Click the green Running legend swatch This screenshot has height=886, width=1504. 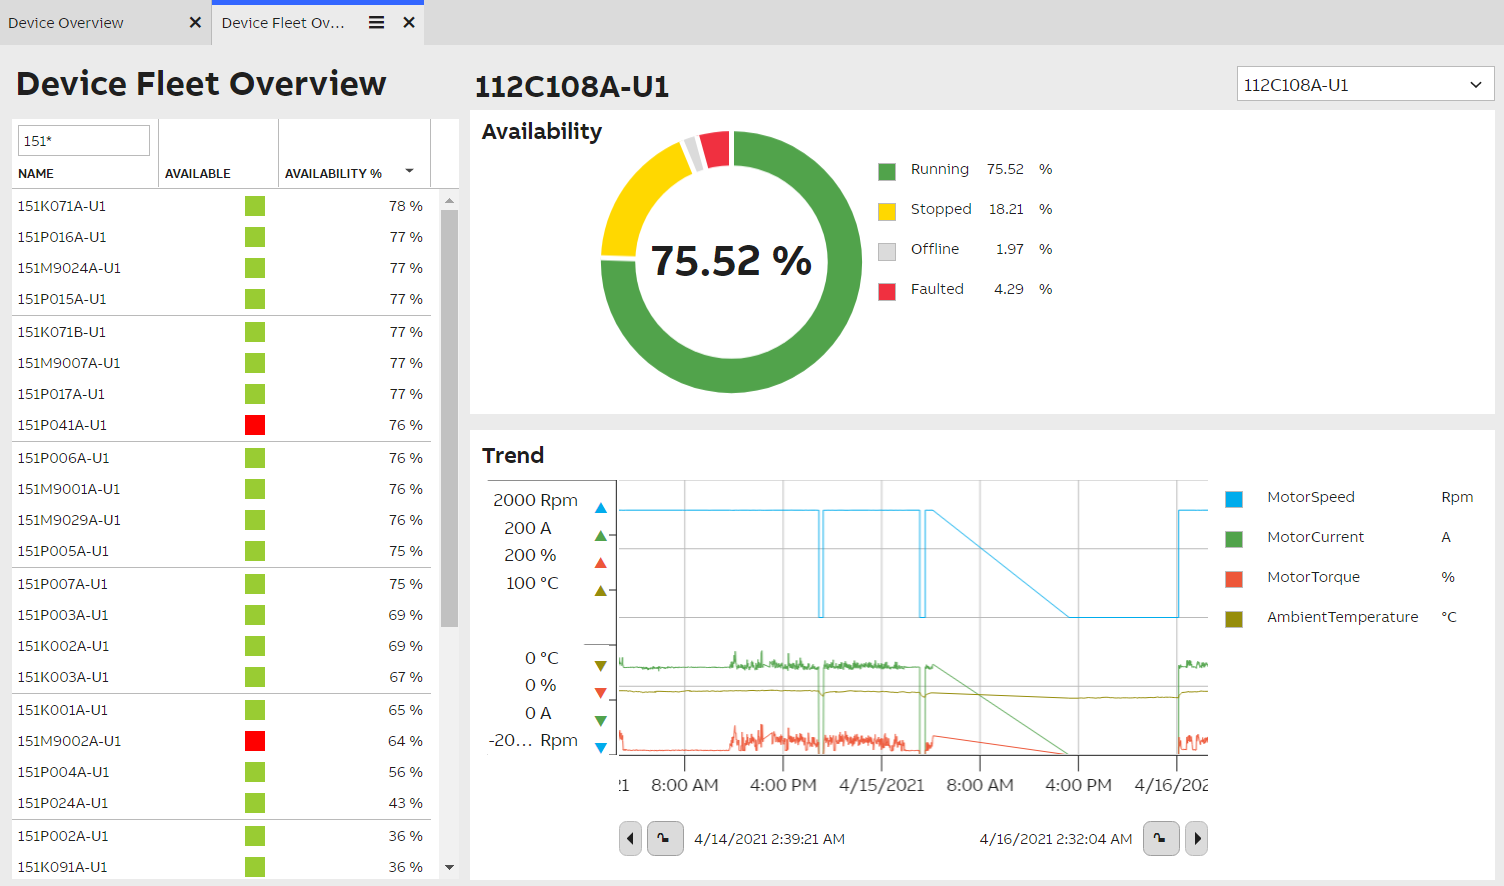coord(887,172)
